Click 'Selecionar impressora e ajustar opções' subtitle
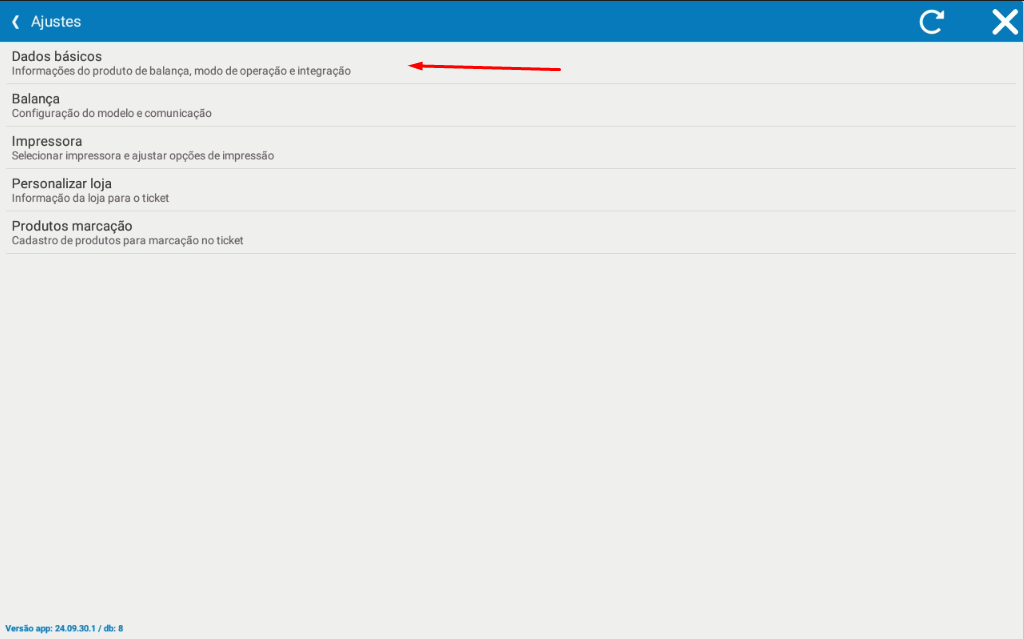 (143, 156)
